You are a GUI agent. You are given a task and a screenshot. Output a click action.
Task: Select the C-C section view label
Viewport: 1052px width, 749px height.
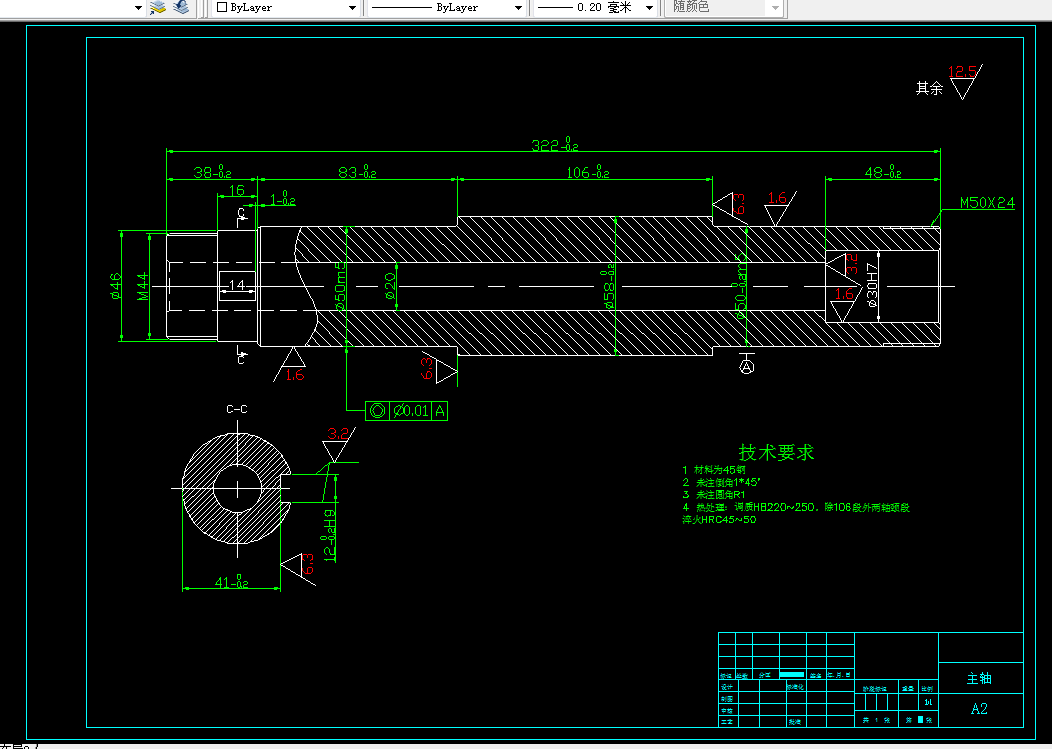tap(236, 409)
